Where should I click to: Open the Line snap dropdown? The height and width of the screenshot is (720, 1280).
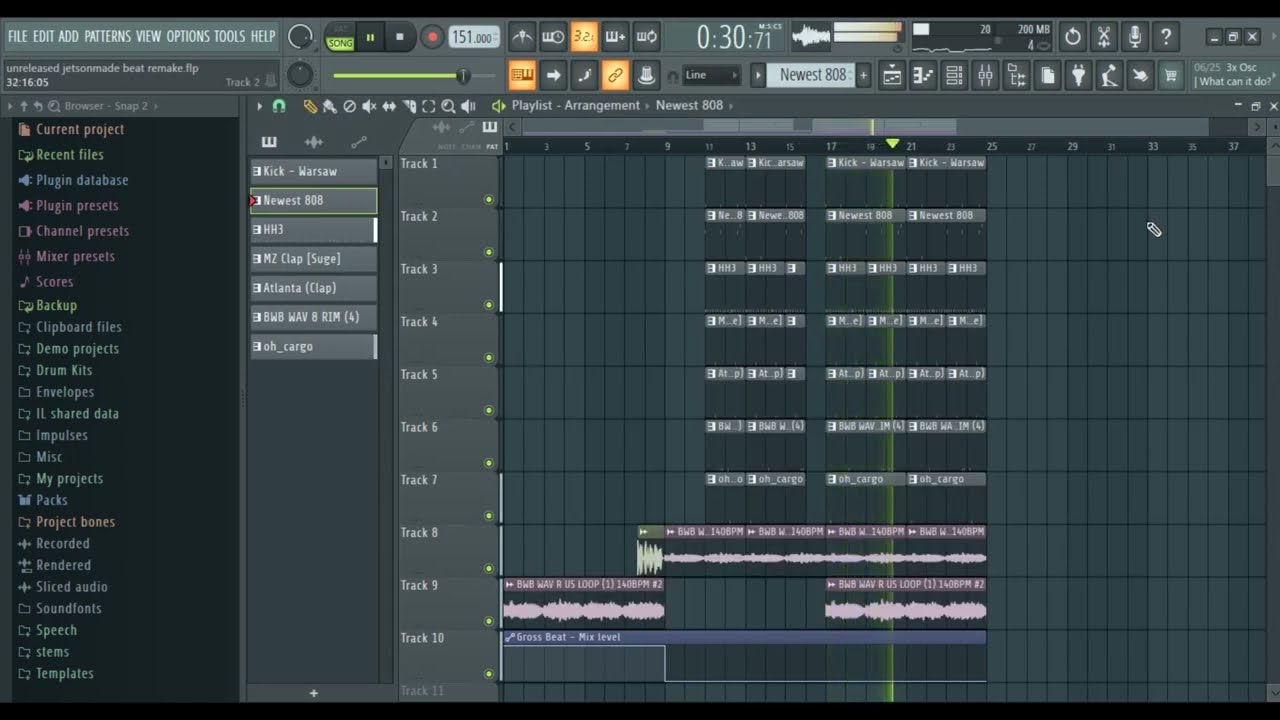pos(712,75)
